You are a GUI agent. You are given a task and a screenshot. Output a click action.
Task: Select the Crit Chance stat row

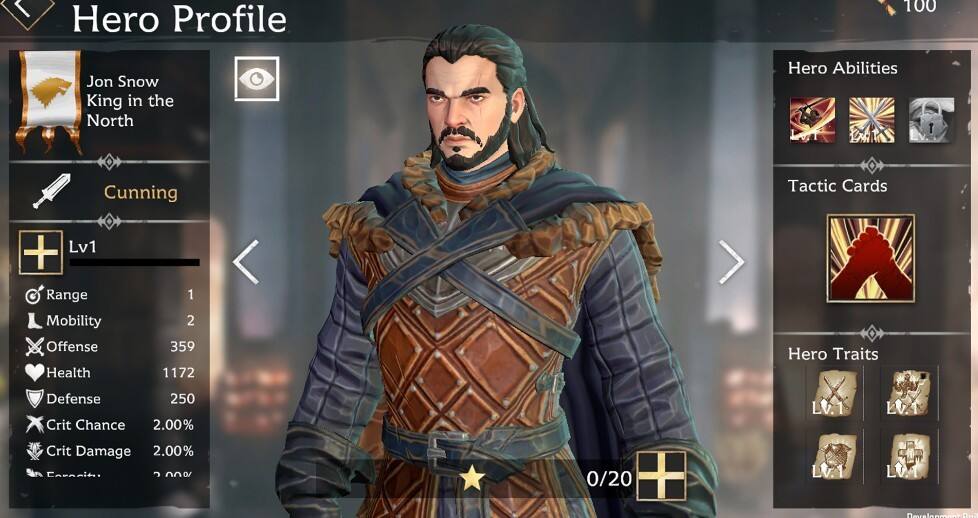pos(110,425)
